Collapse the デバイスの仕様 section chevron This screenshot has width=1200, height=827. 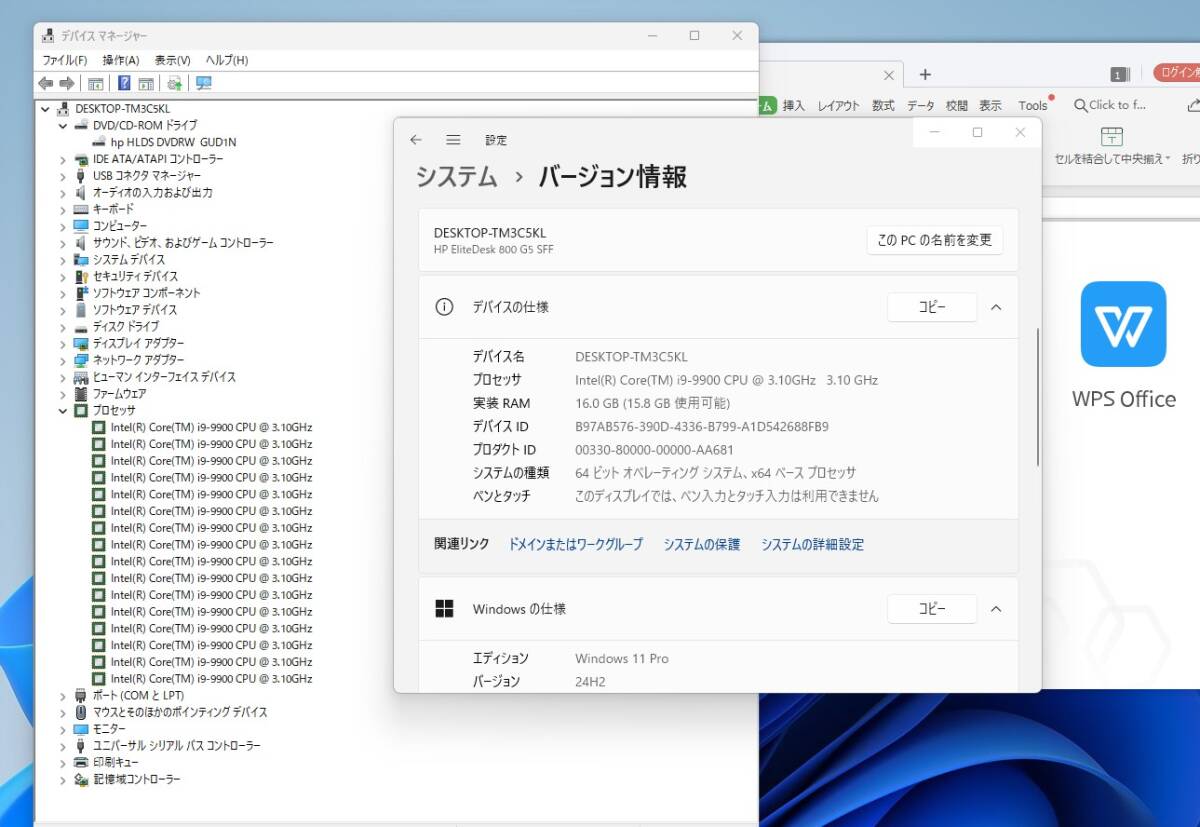tap(996, 307)
